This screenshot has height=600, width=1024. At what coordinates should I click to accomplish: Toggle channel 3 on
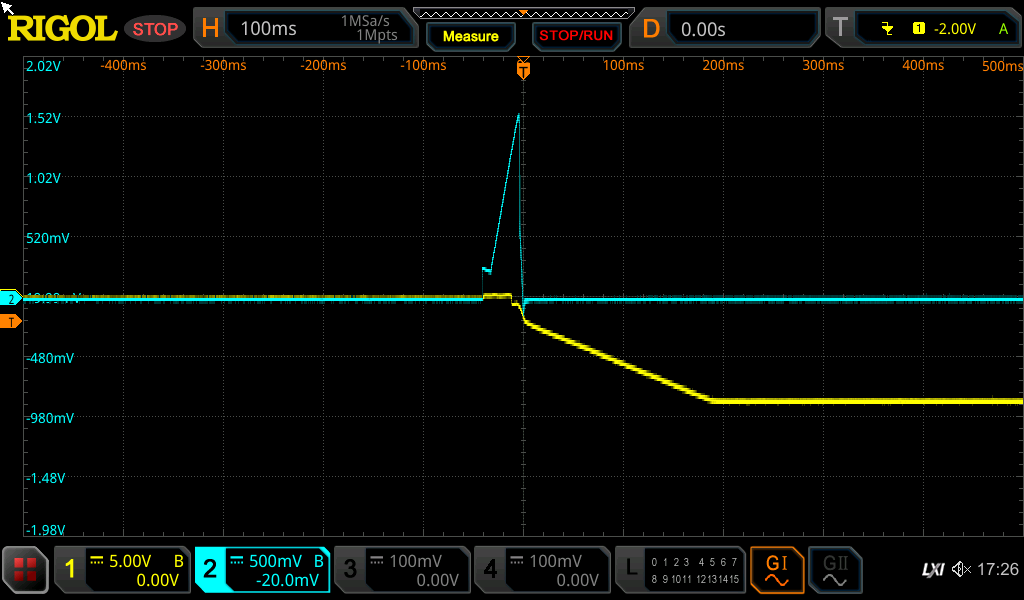[401, 570]
